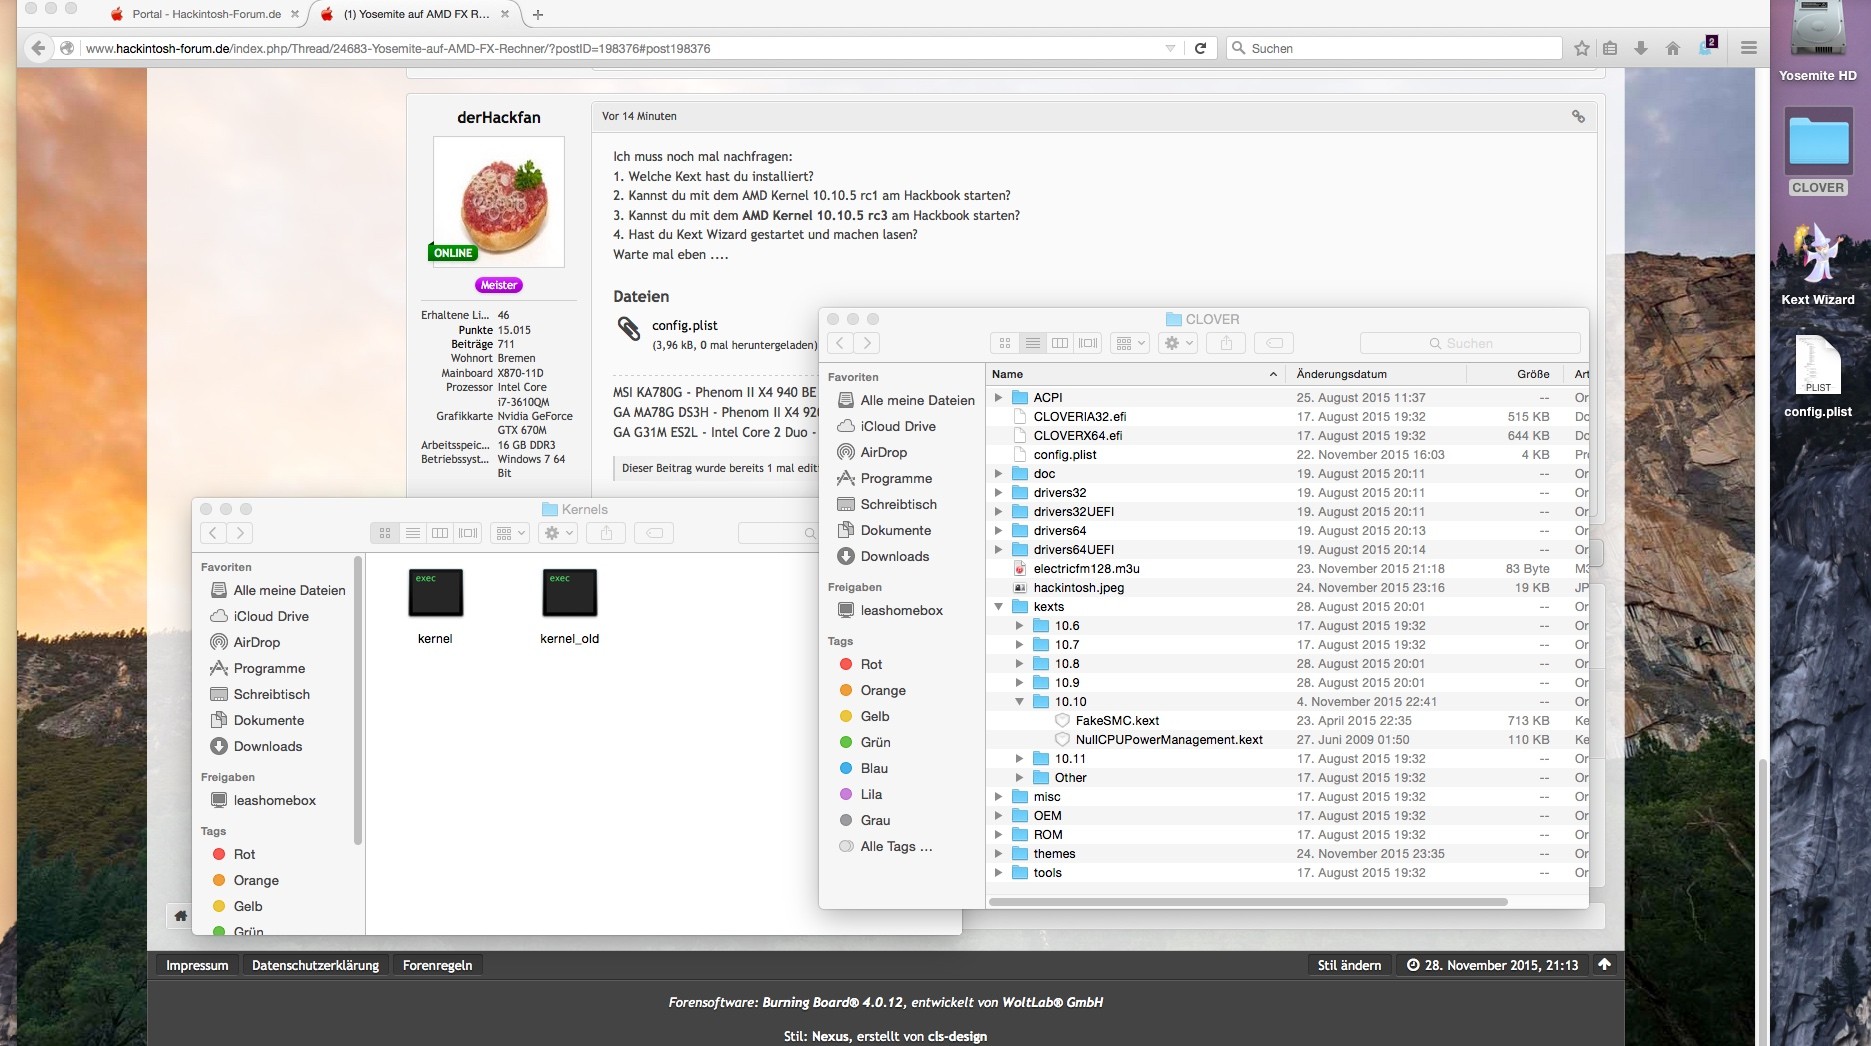Switch CLOVER window to column view

pos(1060,343)
